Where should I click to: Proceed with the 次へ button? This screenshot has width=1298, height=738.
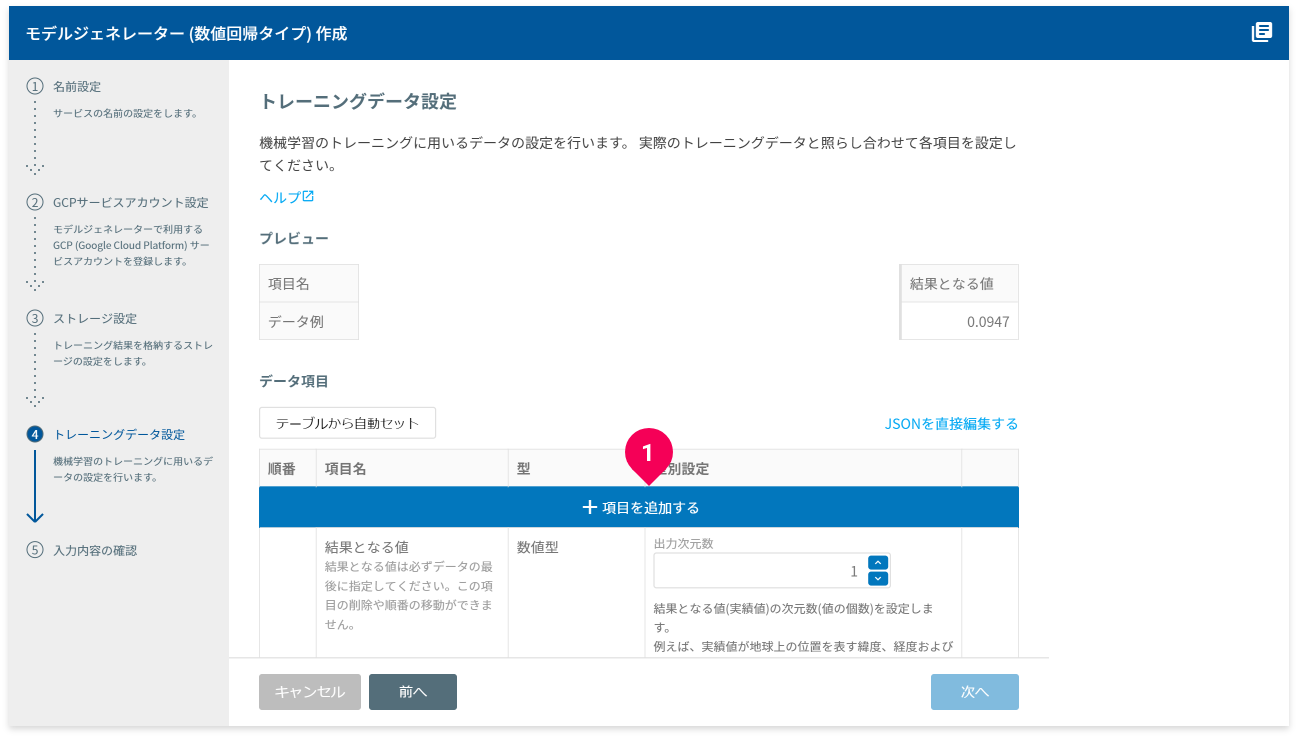tap(975, 692)
